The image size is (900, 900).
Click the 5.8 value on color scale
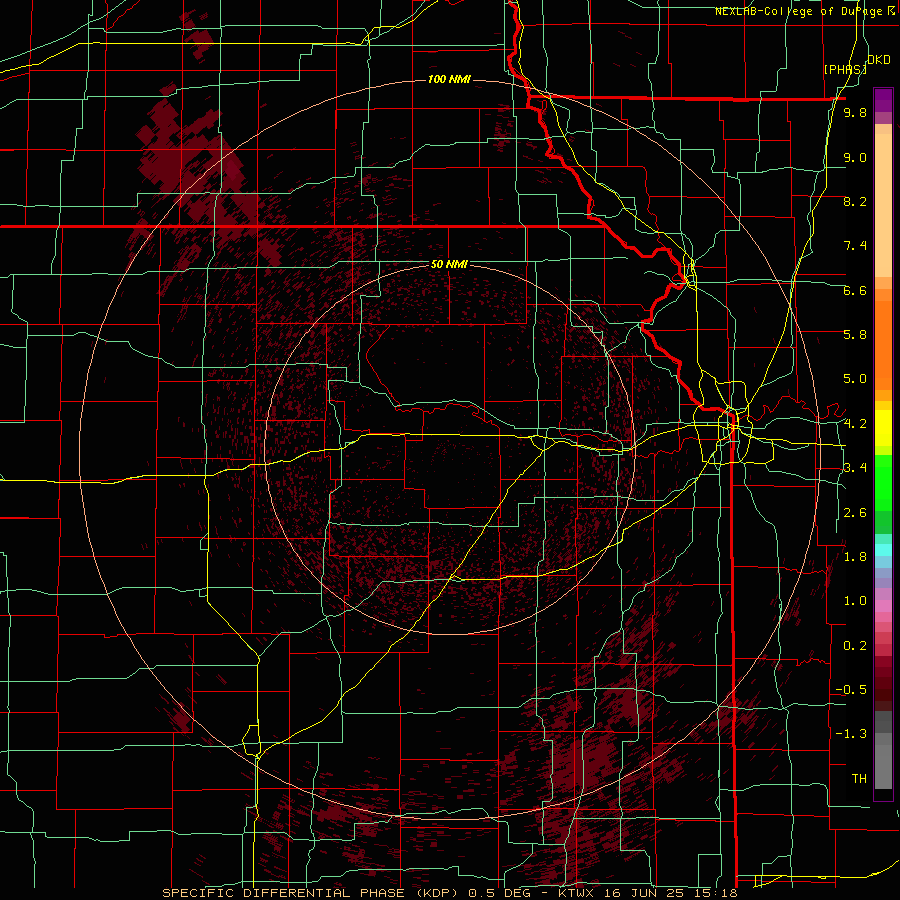855,334
